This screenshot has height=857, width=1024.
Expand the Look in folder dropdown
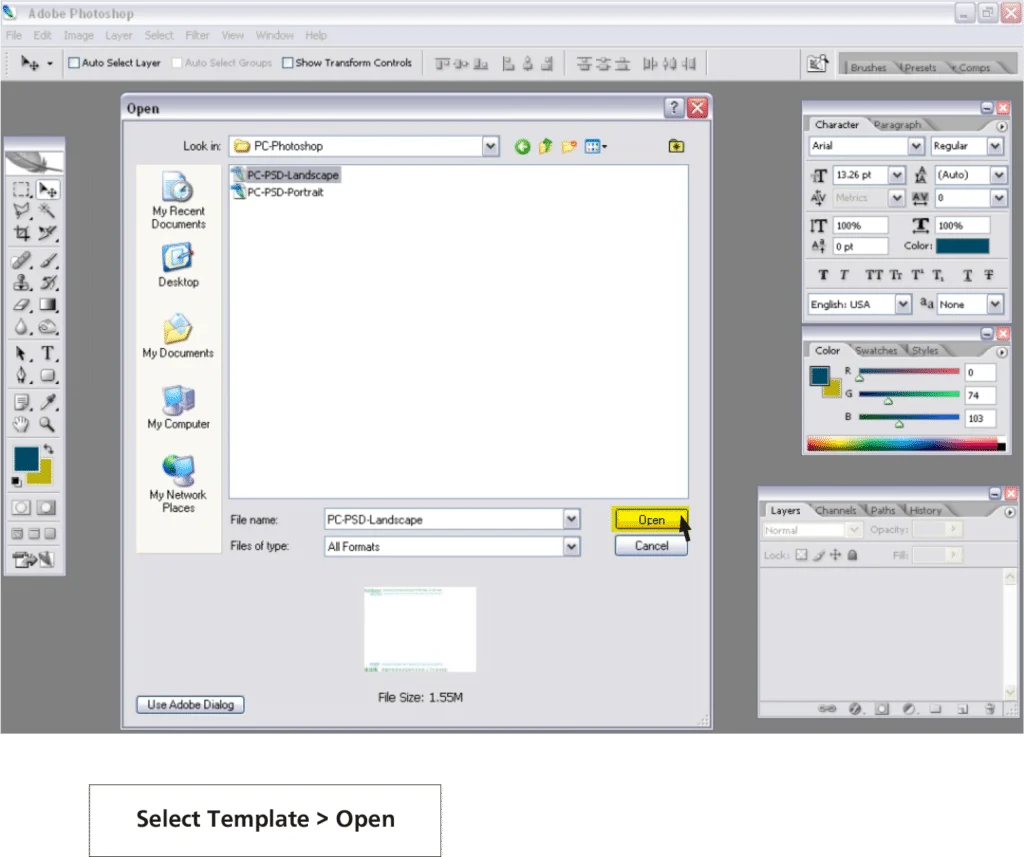tap(490, 147)
